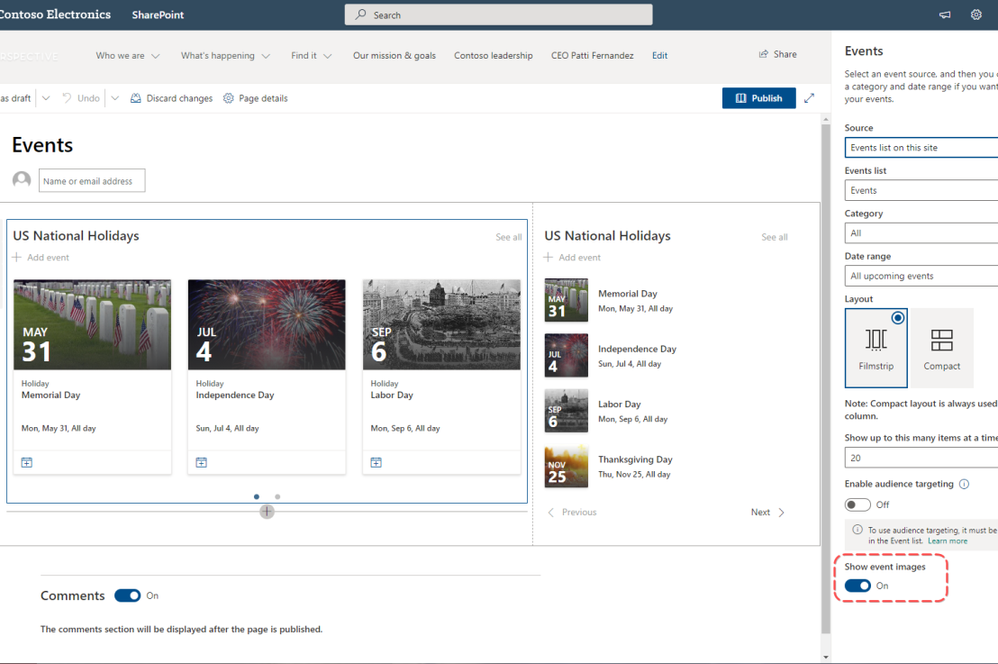Click the megaphone notification icon

coord(945,15)
